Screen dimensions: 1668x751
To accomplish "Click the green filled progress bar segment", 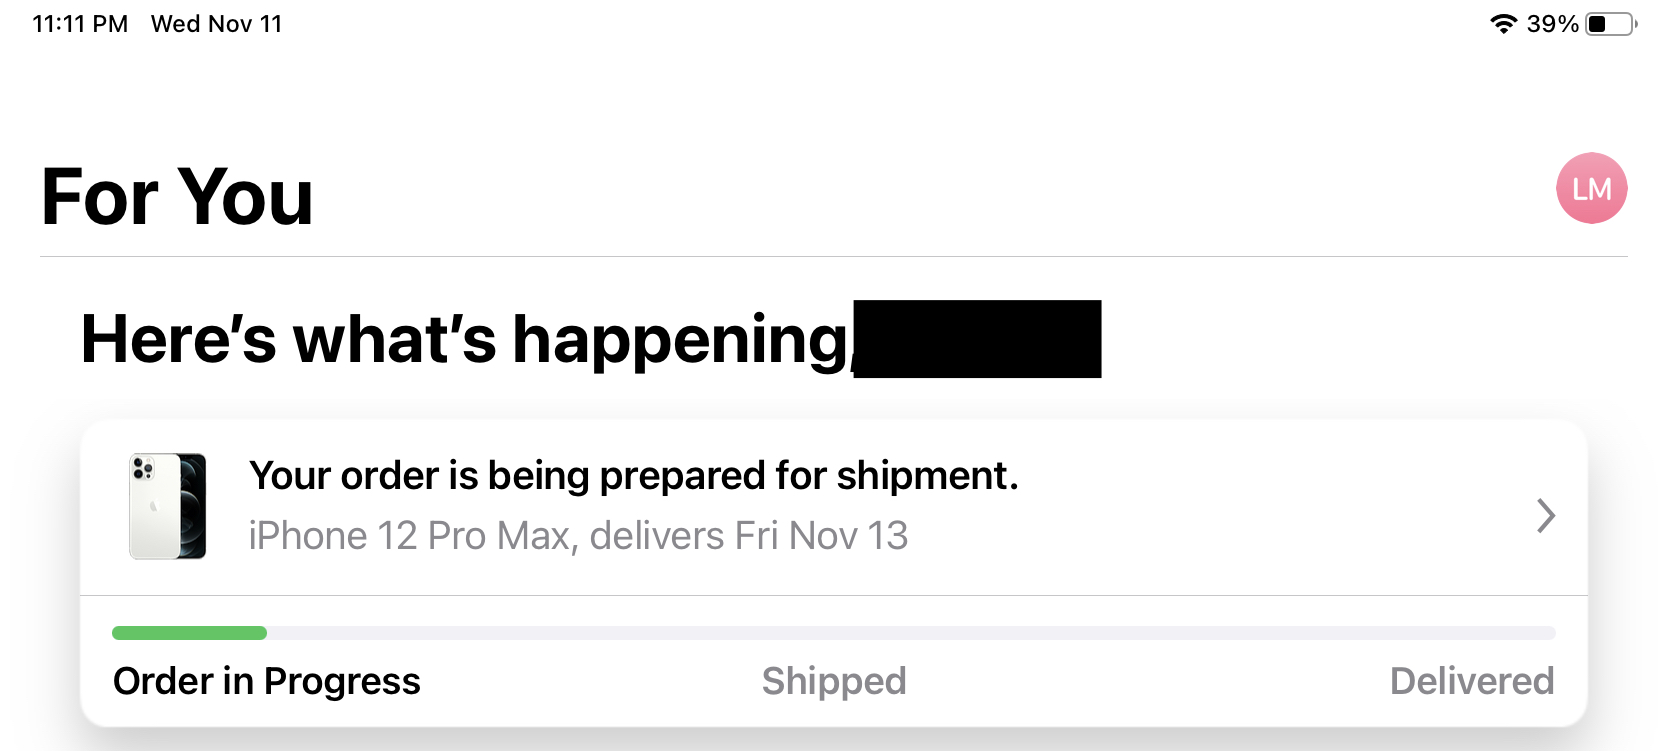I will coord(189,633).
